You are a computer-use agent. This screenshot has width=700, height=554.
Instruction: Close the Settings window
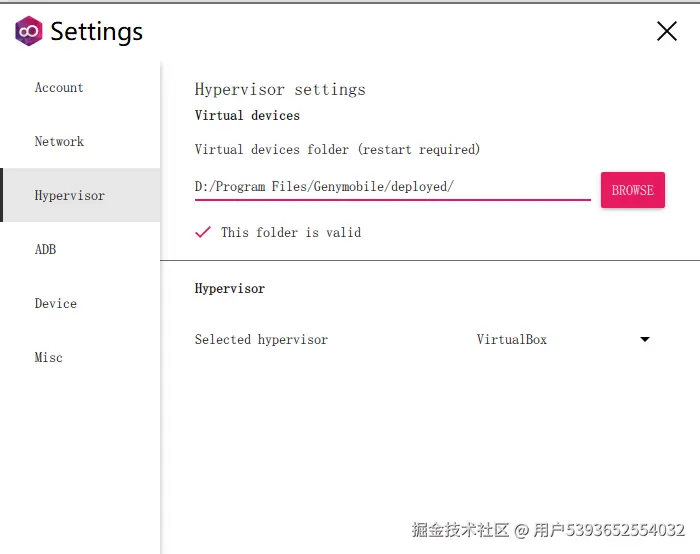(667, 31)
